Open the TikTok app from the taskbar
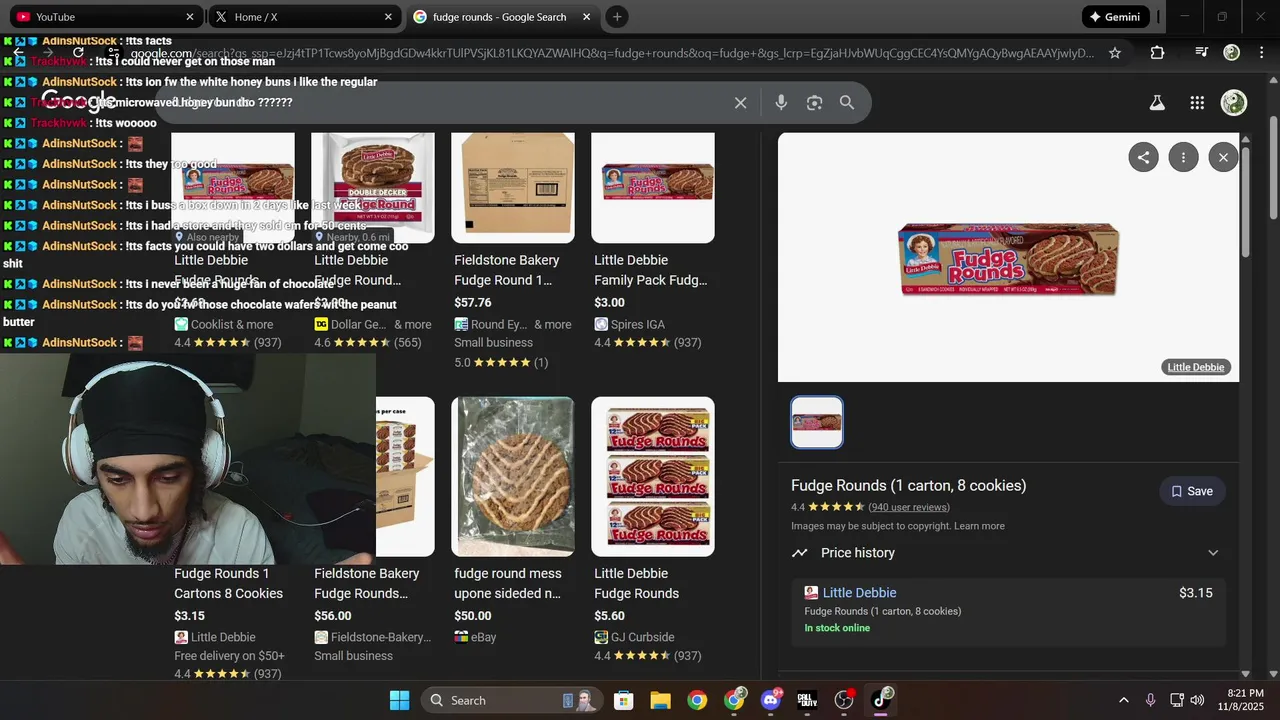Viewport: 1280px width, 720px height. 880,700
